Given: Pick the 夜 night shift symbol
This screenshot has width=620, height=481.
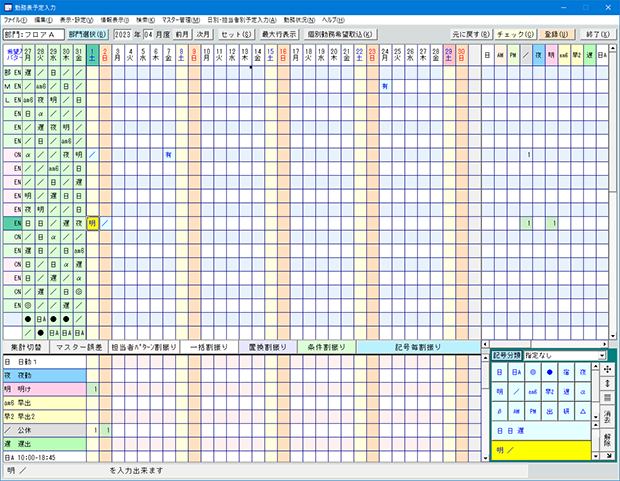Looking at the screenshot, I should pos(581,371).
